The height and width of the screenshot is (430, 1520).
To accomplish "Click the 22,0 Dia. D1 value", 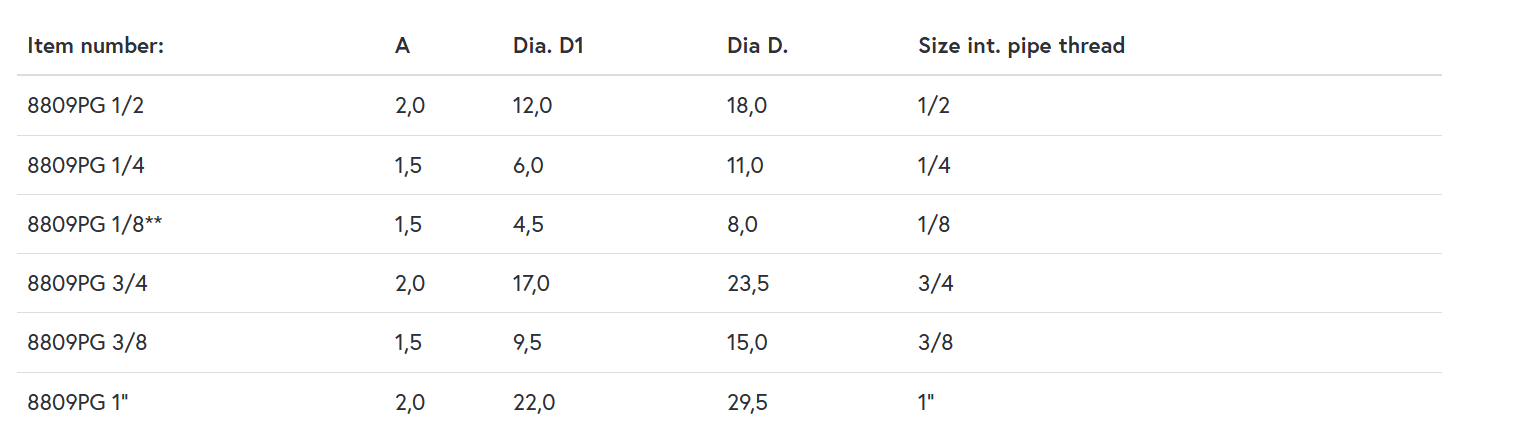I will click(533, 402).
